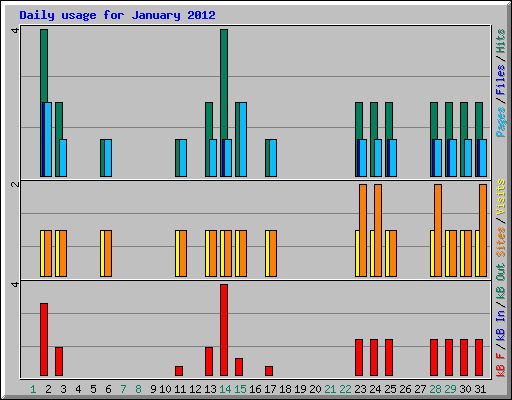Click day label "21" on the date axis

(330, 389)
